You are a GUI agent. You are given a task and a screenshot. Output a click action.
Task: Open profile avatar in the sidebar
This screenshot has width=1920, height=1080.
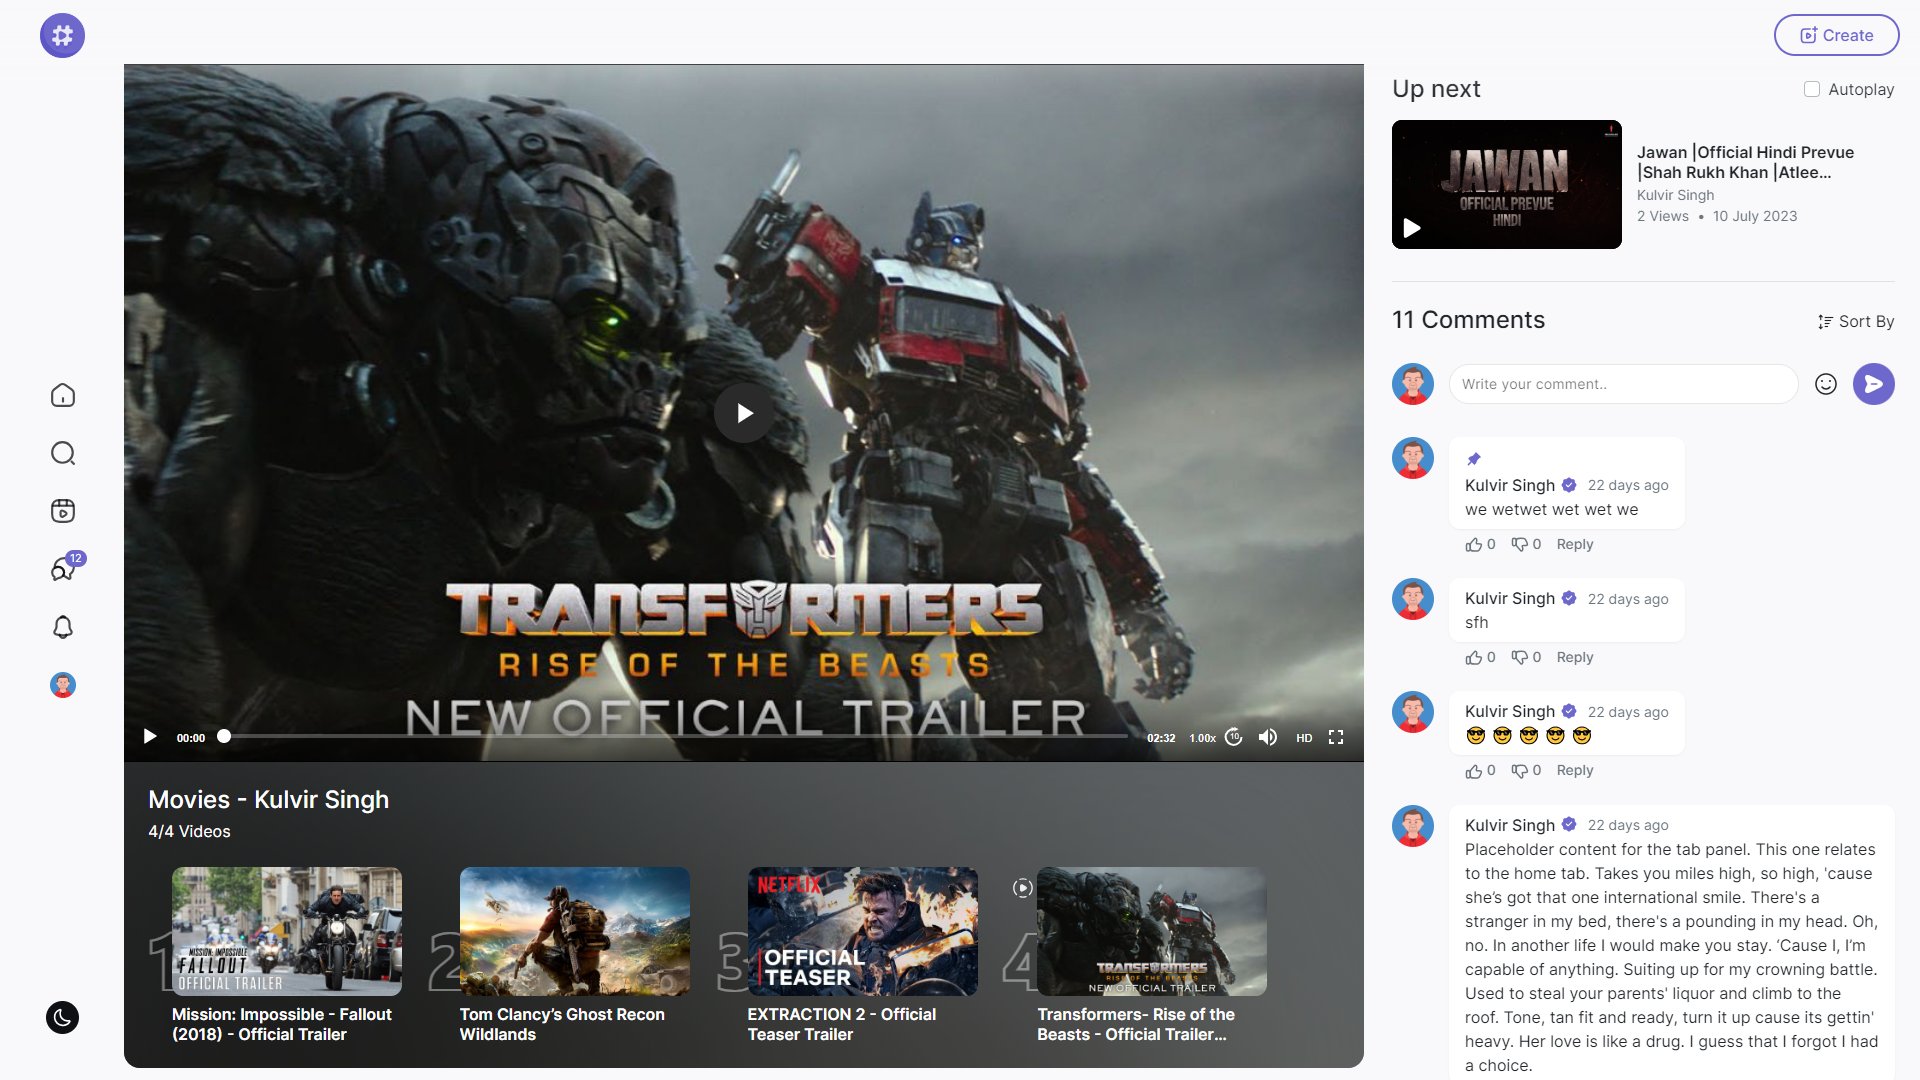(x=63, y=685)
